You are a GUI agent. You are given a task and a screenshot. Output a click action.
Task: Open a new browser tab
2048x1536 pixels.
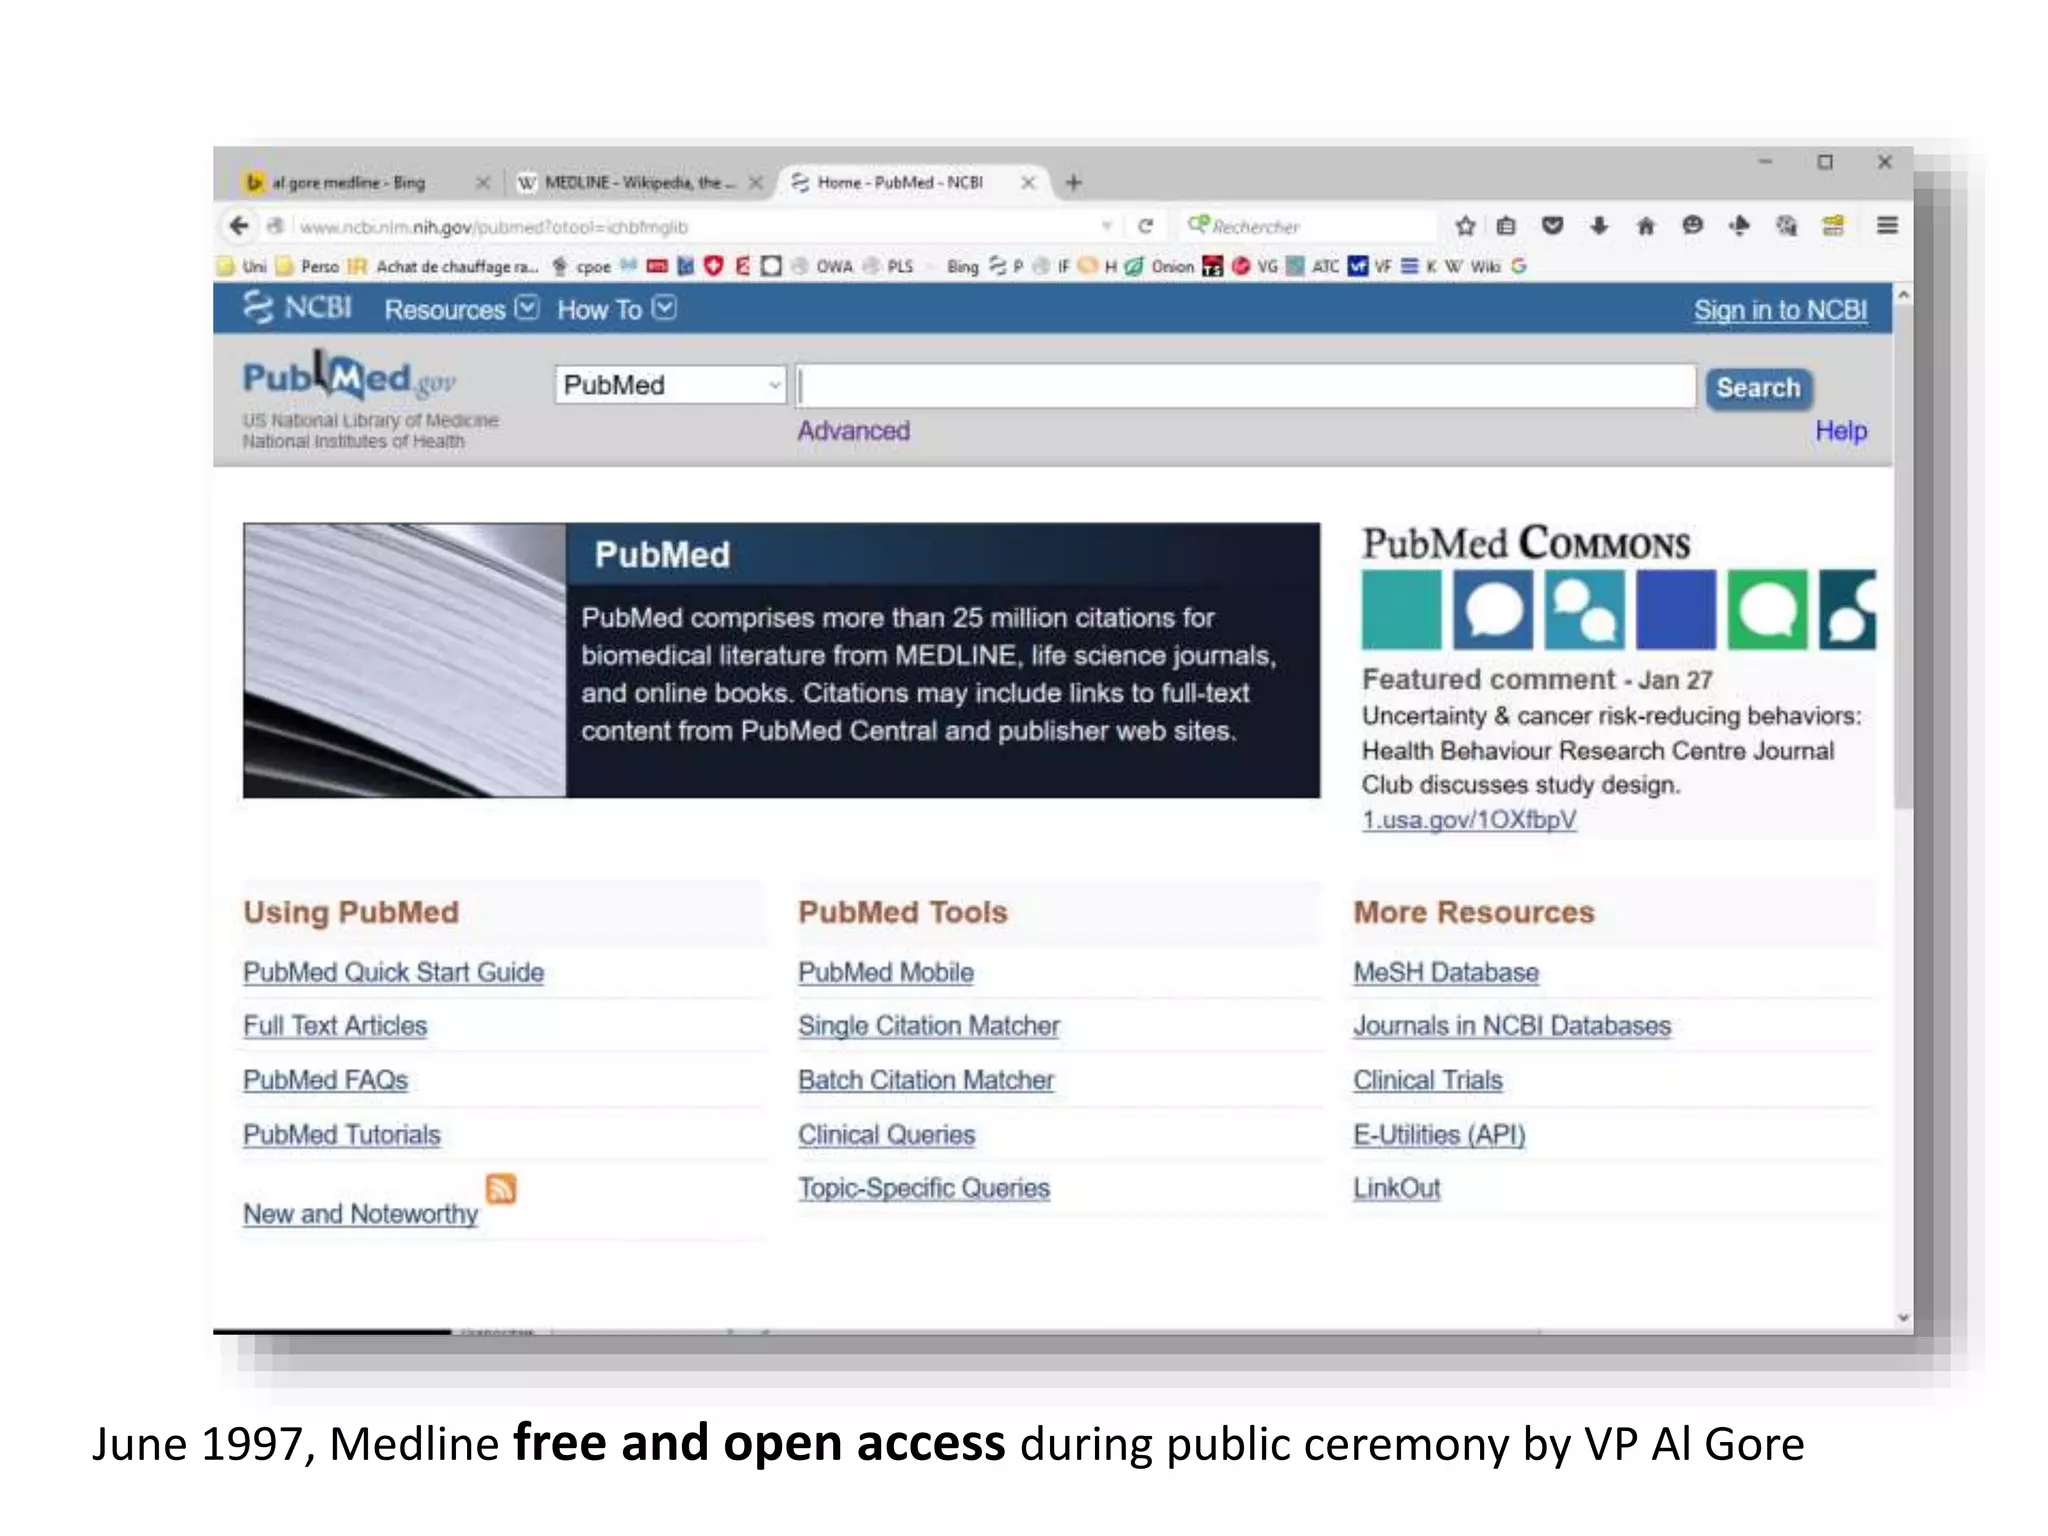(1073, 182)
